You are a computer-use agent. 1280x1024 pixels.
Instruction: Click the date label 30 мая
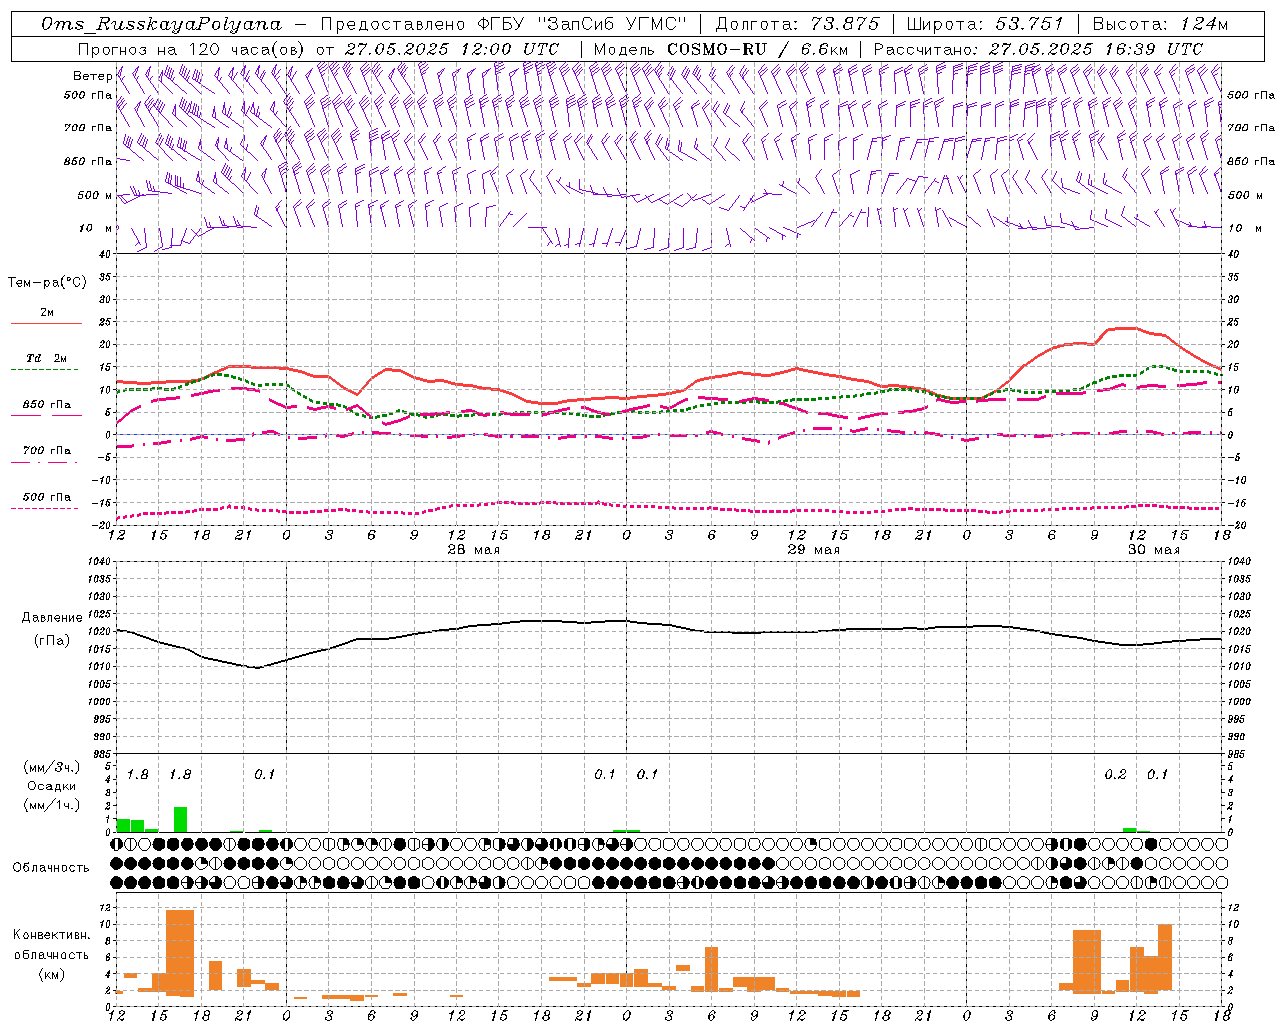(1154, 550)
